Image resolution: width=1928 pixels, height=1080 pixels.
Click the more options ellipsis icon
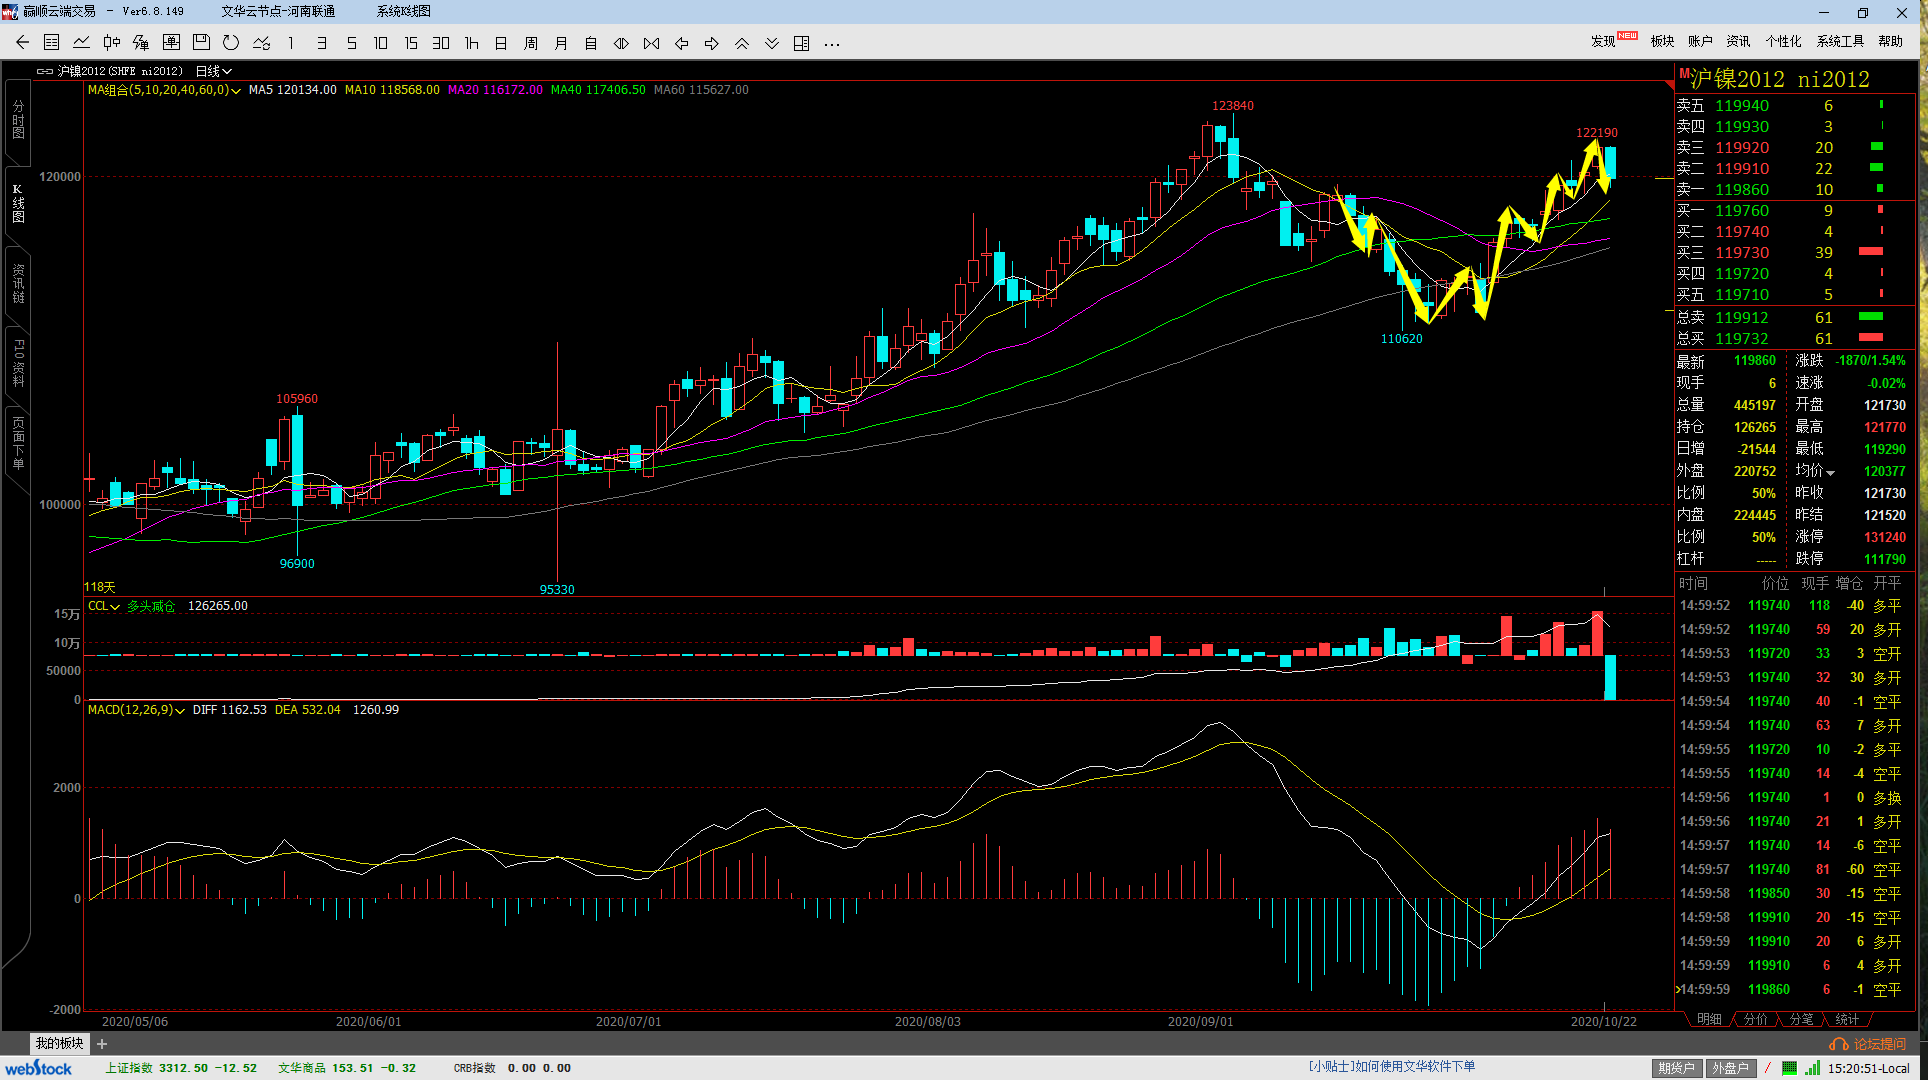coord(831,43)
